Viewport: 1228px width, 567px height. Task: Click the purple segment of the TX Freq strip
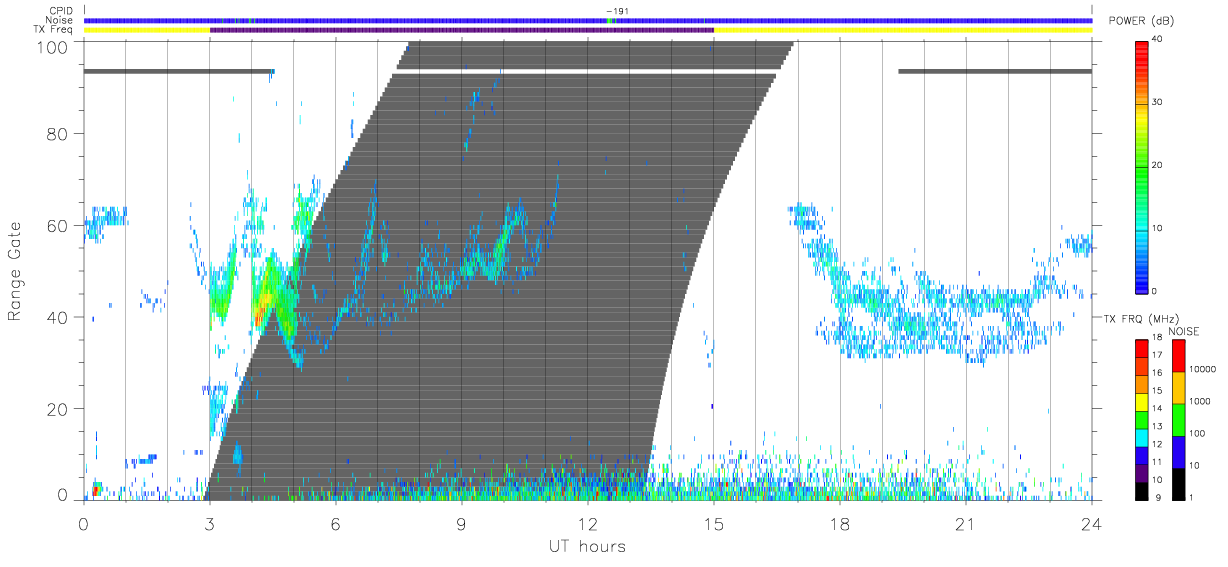[x=462, y=30]
